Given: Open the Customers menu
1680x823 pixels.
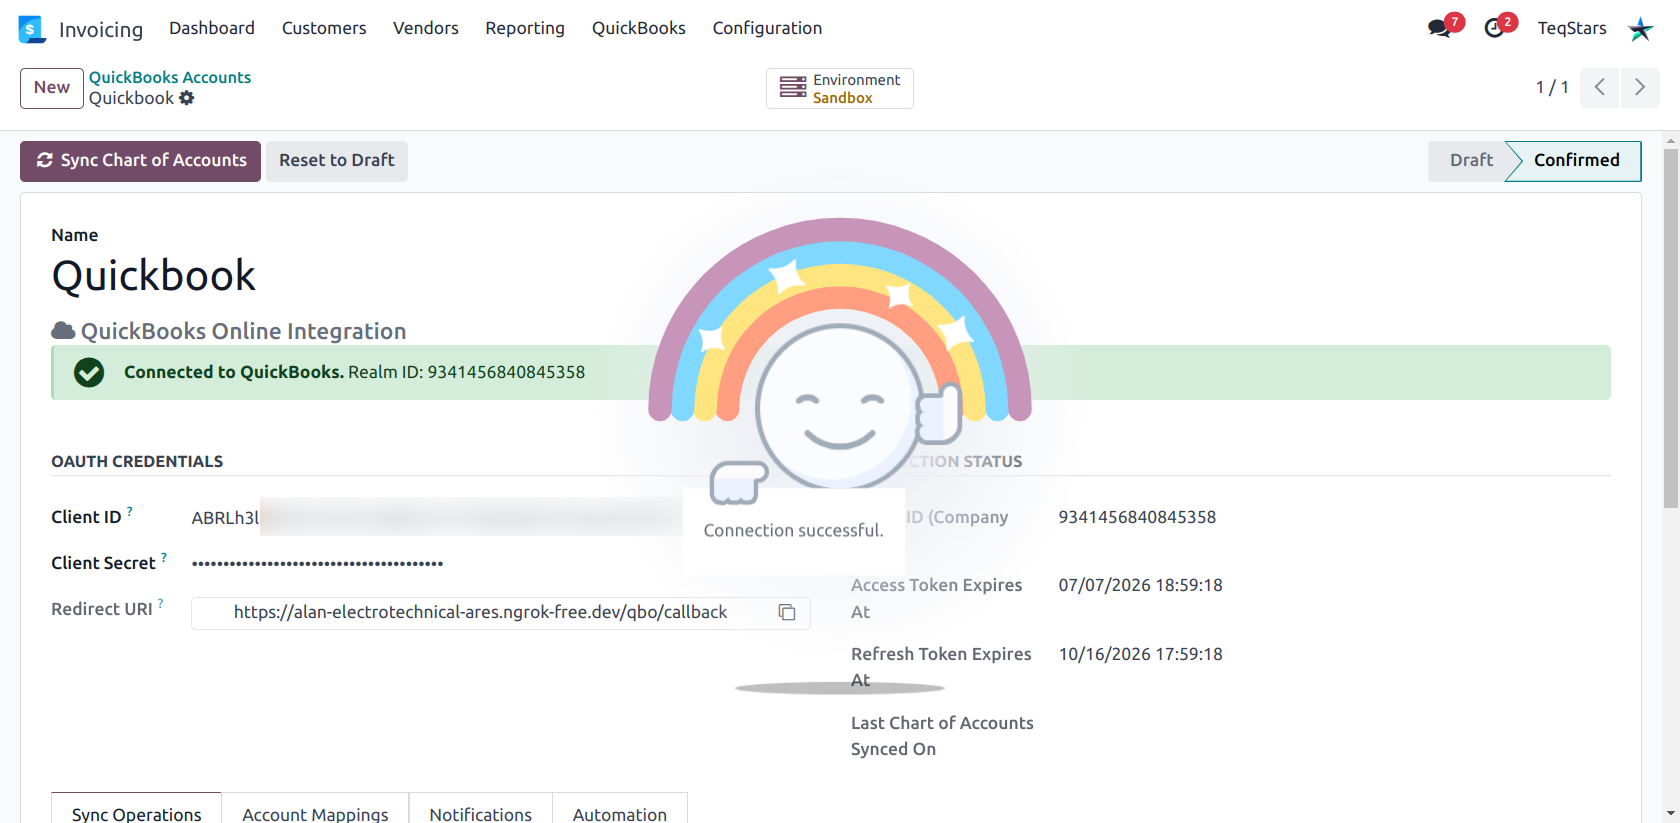Looking at the screenshot, I should click(324, 28).
